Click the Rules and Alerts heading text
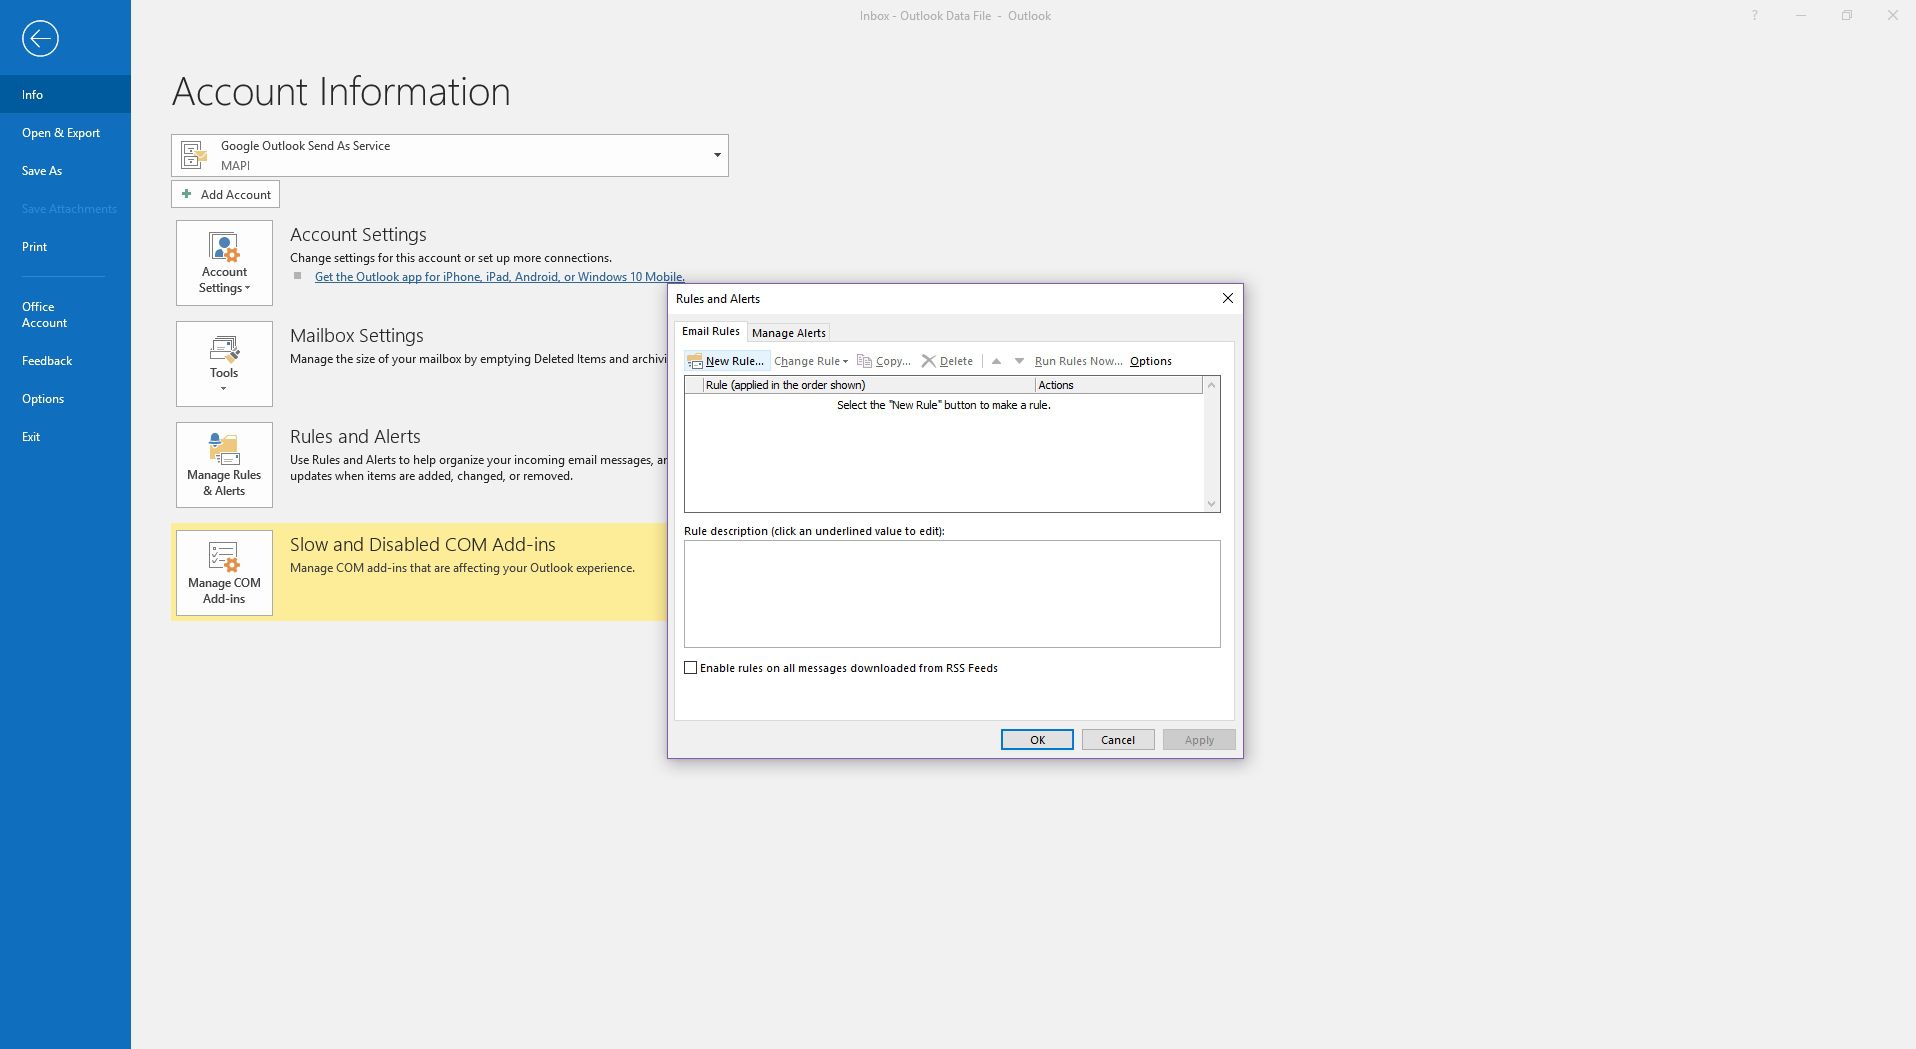This screenshot has height=1049, width=1916. click(x=355, y=437)
